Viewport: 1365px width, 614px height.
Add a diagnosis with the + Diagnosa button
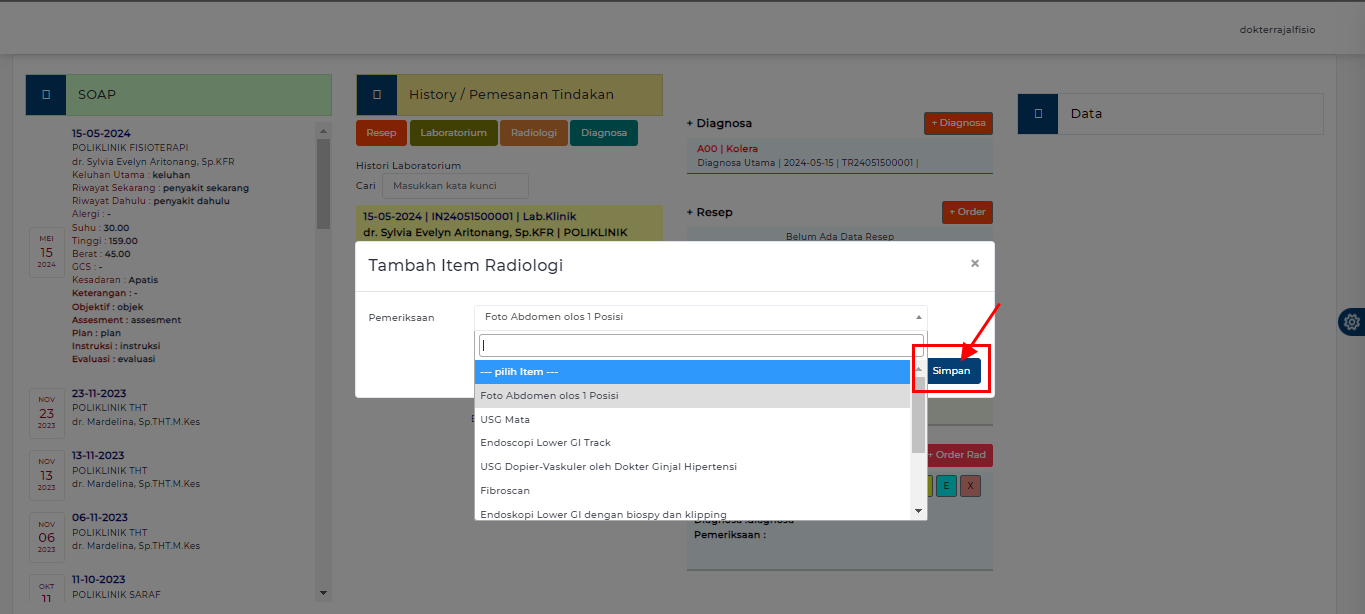[957, 123]
